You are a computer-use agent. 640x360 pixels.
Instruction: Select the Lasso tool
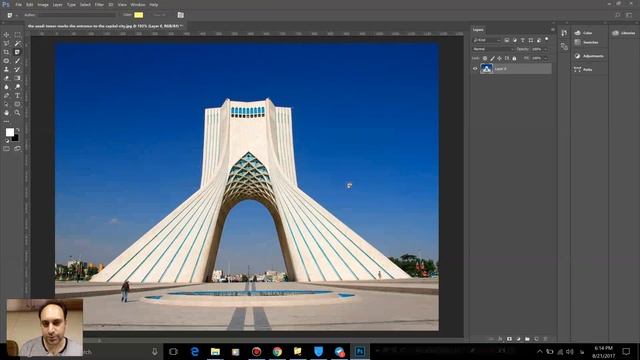point(6,44)
